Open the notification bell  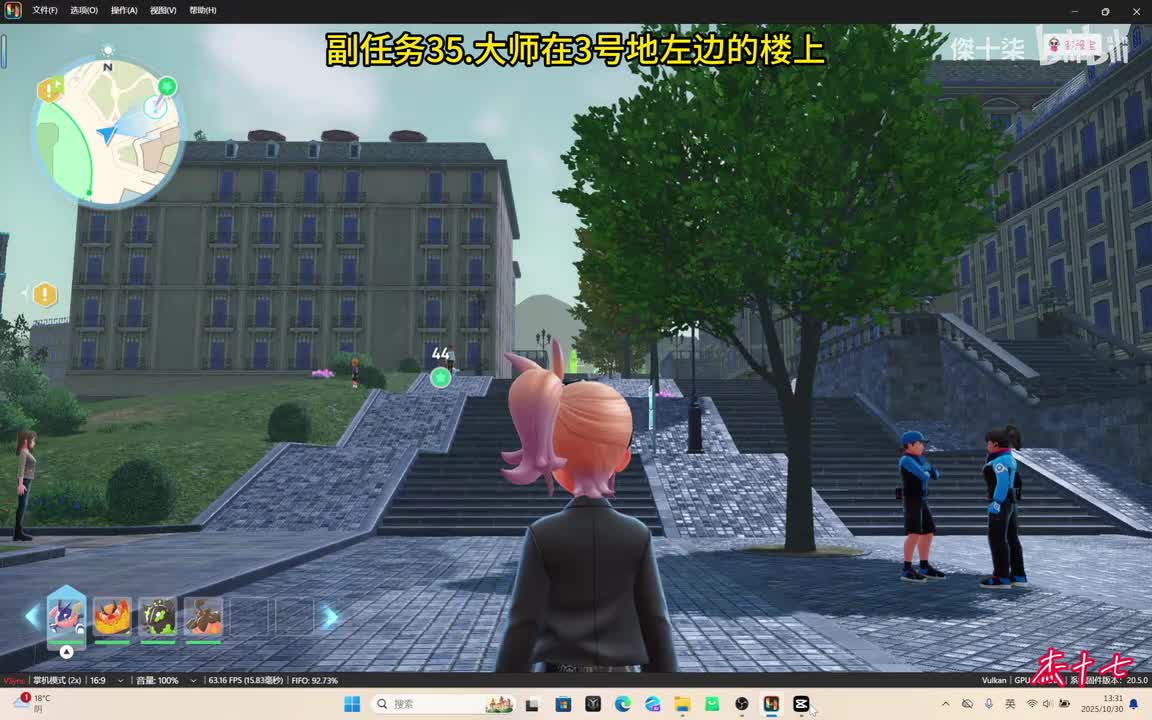tap(1134, 704)
